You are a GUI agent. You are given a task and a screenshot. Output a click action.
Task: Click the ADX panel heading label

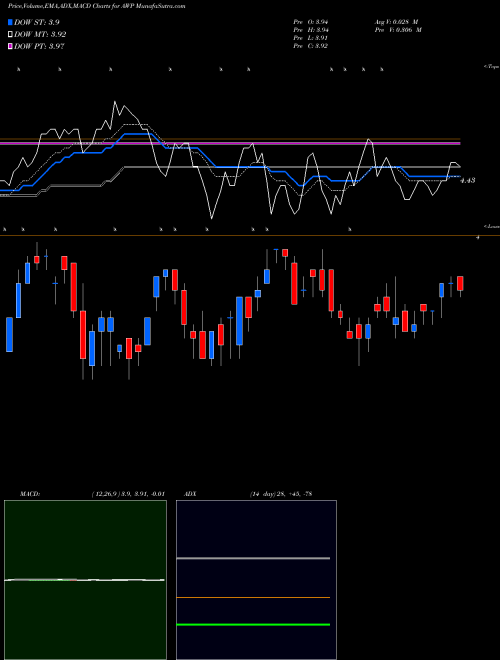click(x=189, y=493)
